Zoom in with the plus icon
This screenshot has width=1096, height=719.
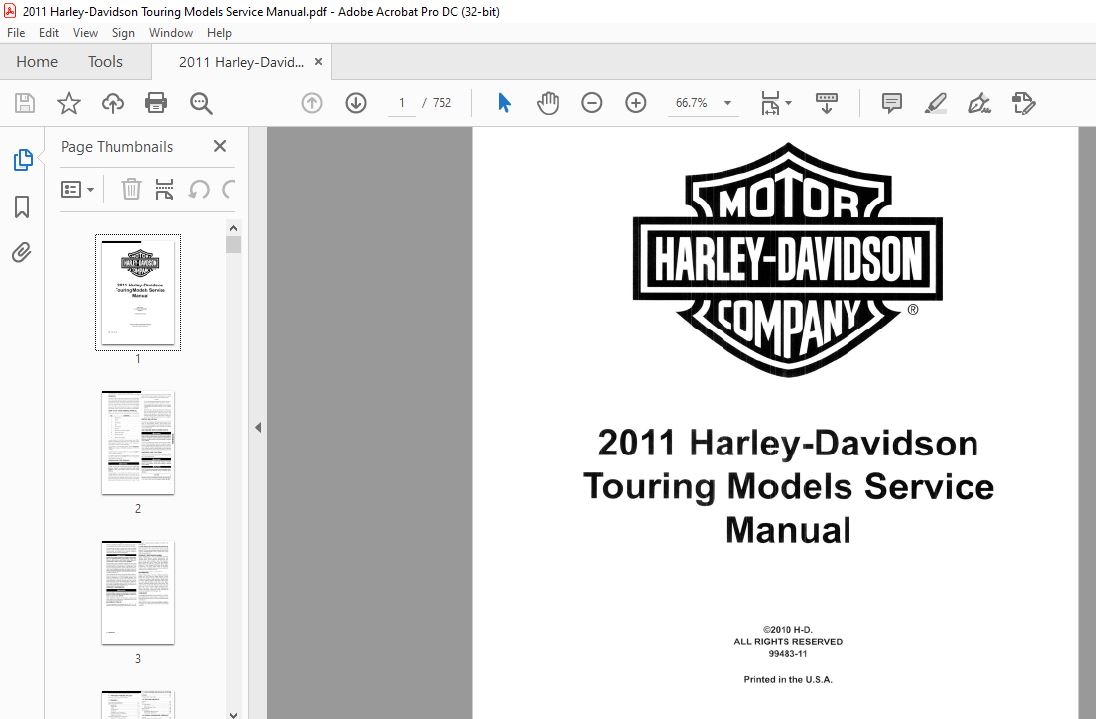click(635, 103)
